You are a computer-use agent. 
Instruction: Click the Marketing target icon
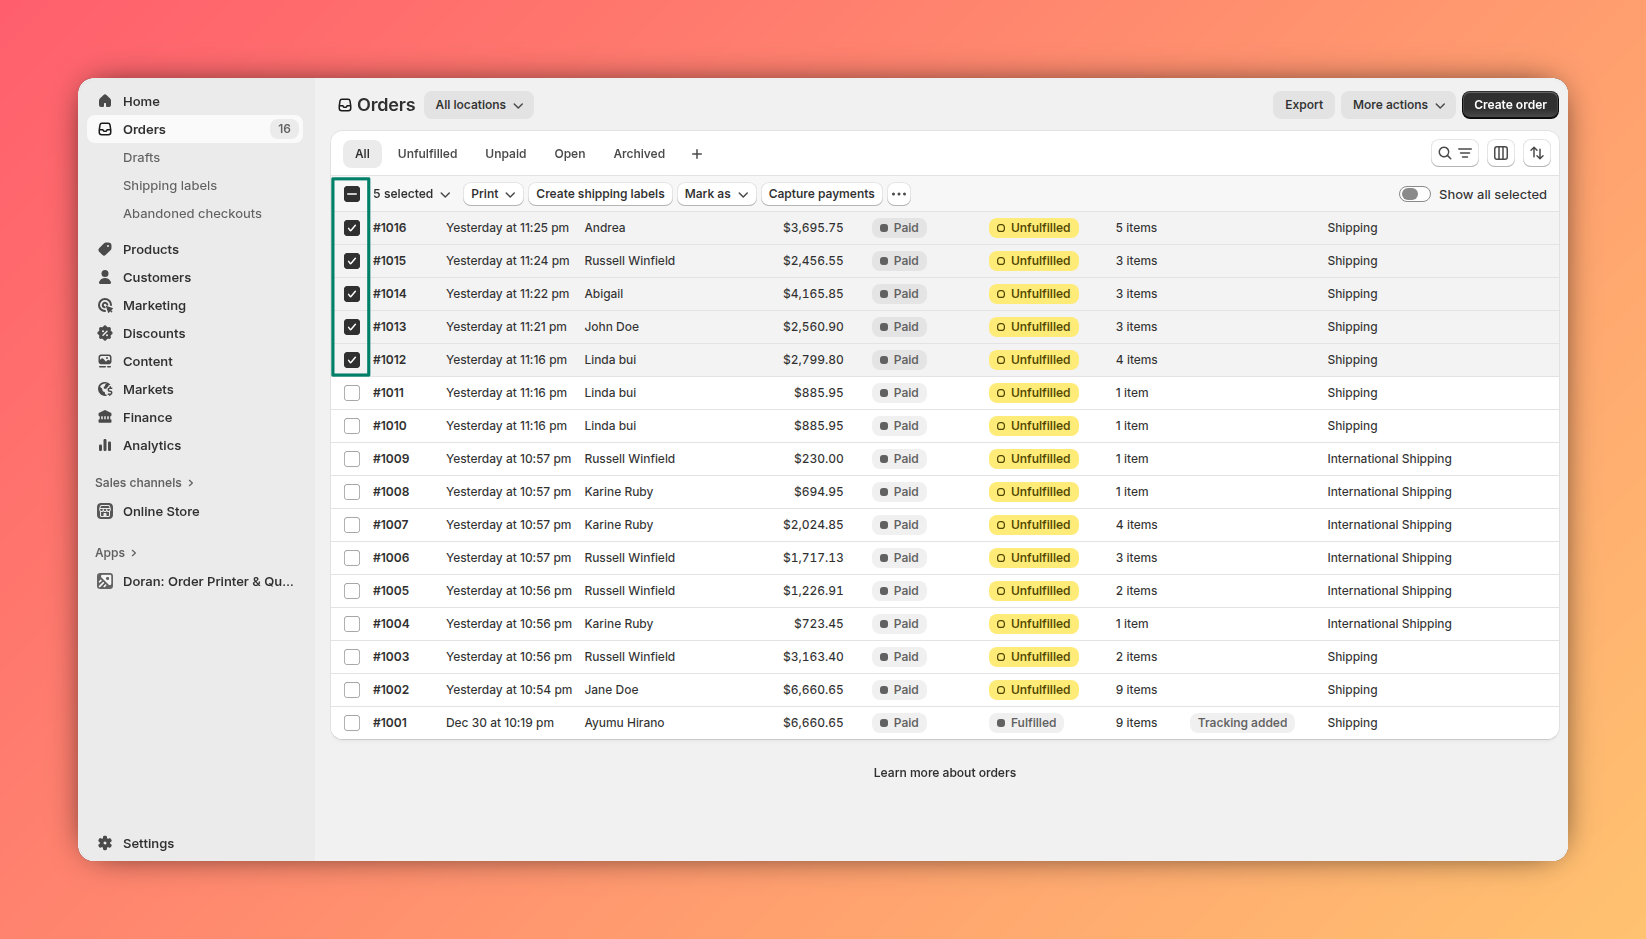pos(105,305)
